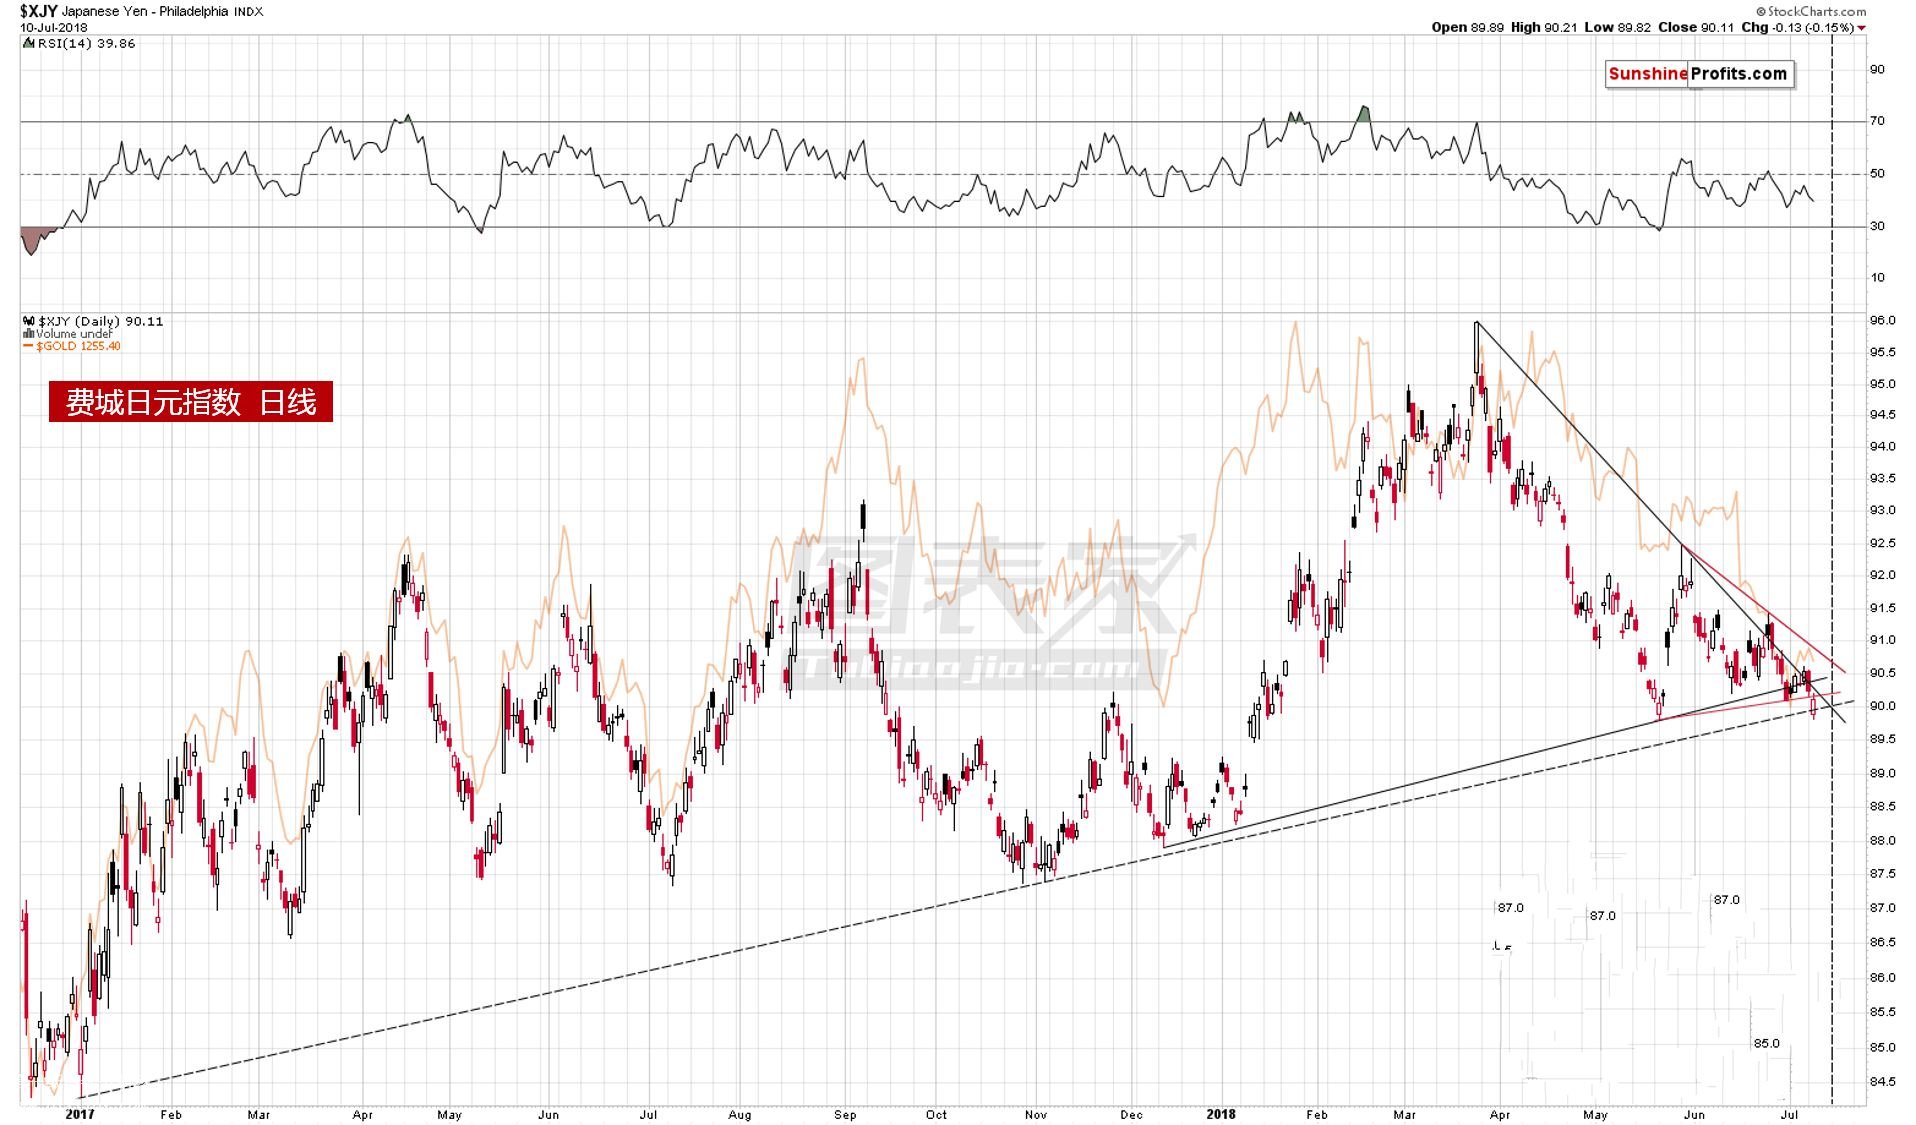The height and width of the screenshot is (1125, 1916).
Task: Click the RSI 70 level on right axis
Action: pos(1877,121)
